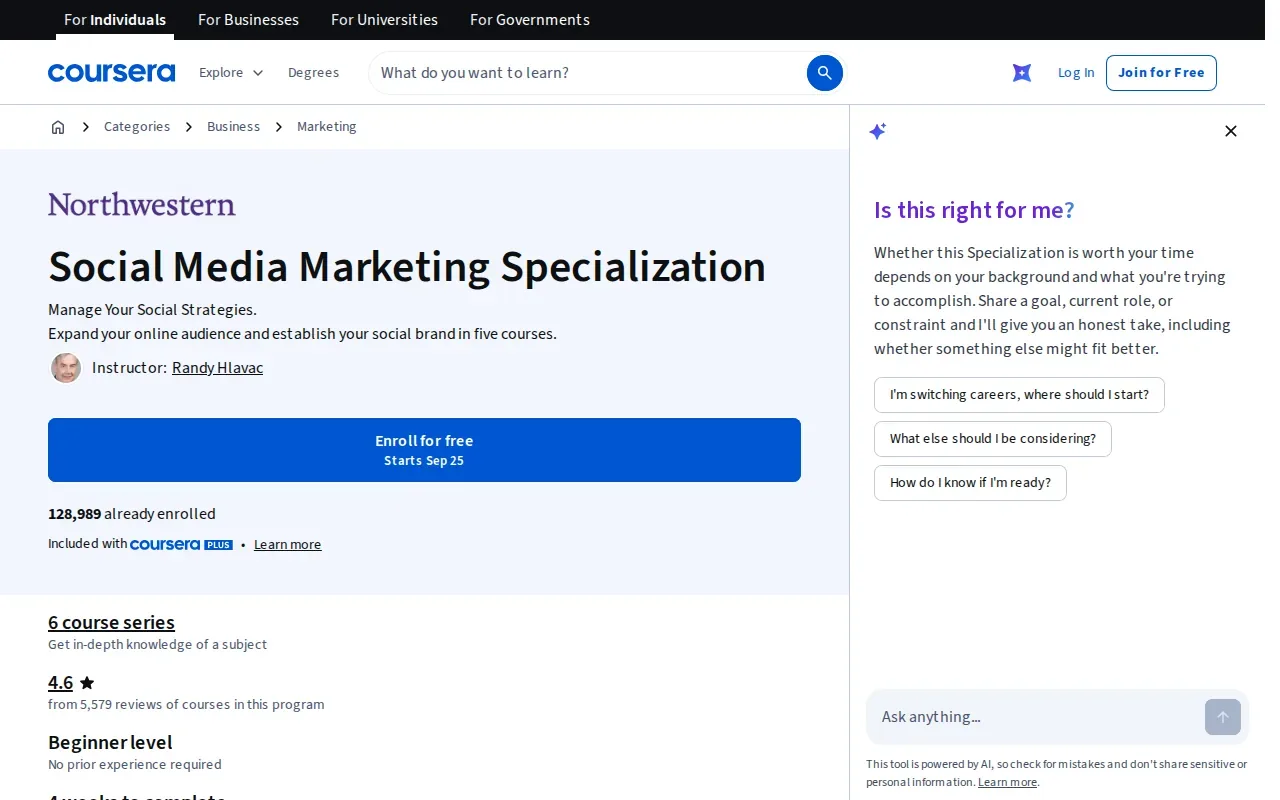The width and height of the screenshot is (1280, 800).
Task: Select "How do I know if I'm ready?" suggestion
Action: 970,483
